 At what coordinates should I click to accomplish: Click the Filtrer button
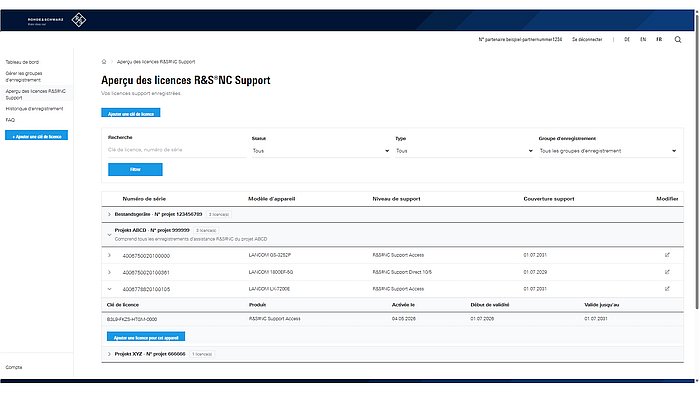[x=135, y=169]
